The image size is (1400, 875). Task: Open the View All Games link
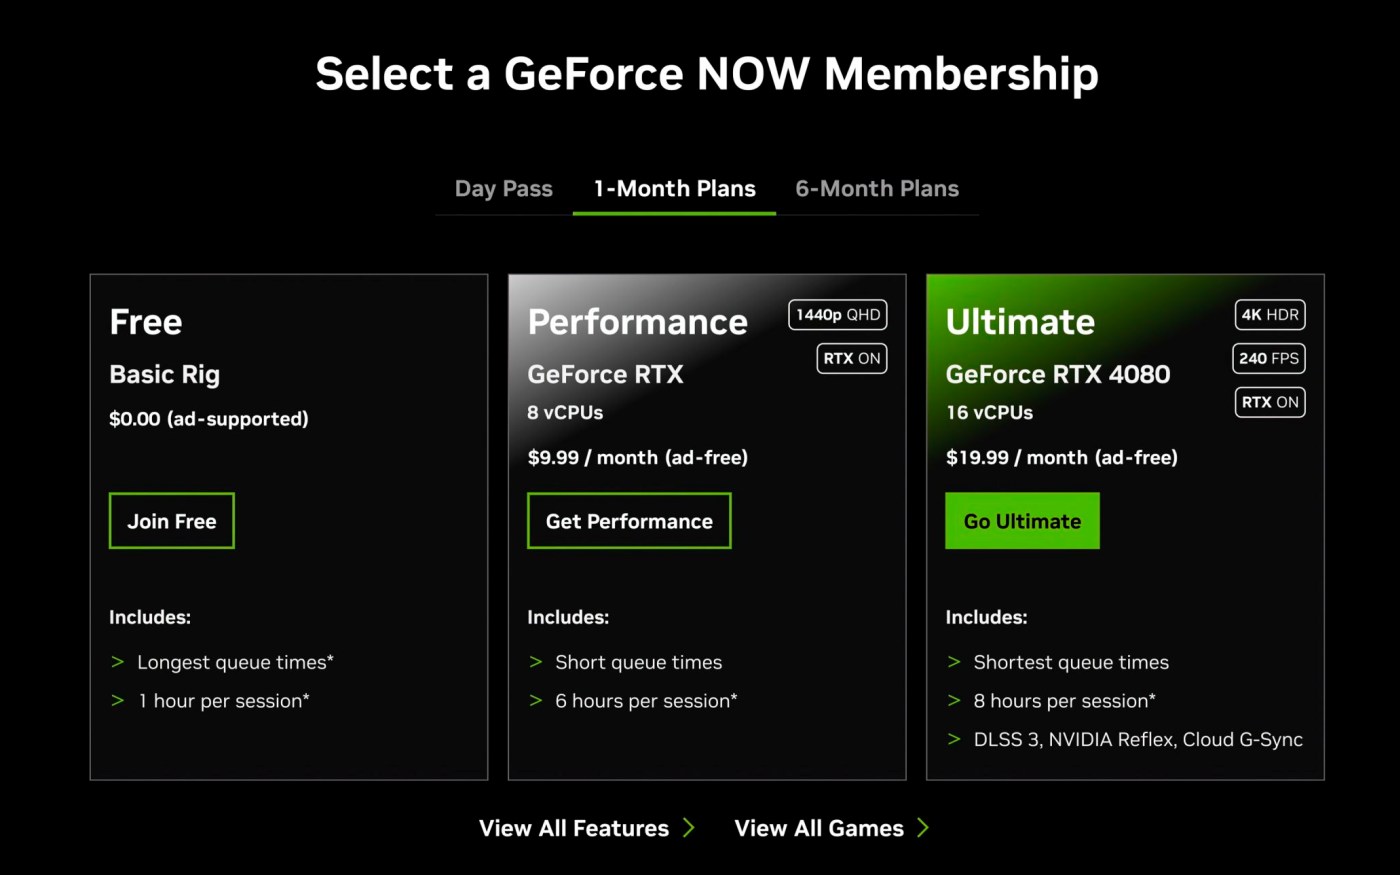pyautogui.click(x=819, y=828)
